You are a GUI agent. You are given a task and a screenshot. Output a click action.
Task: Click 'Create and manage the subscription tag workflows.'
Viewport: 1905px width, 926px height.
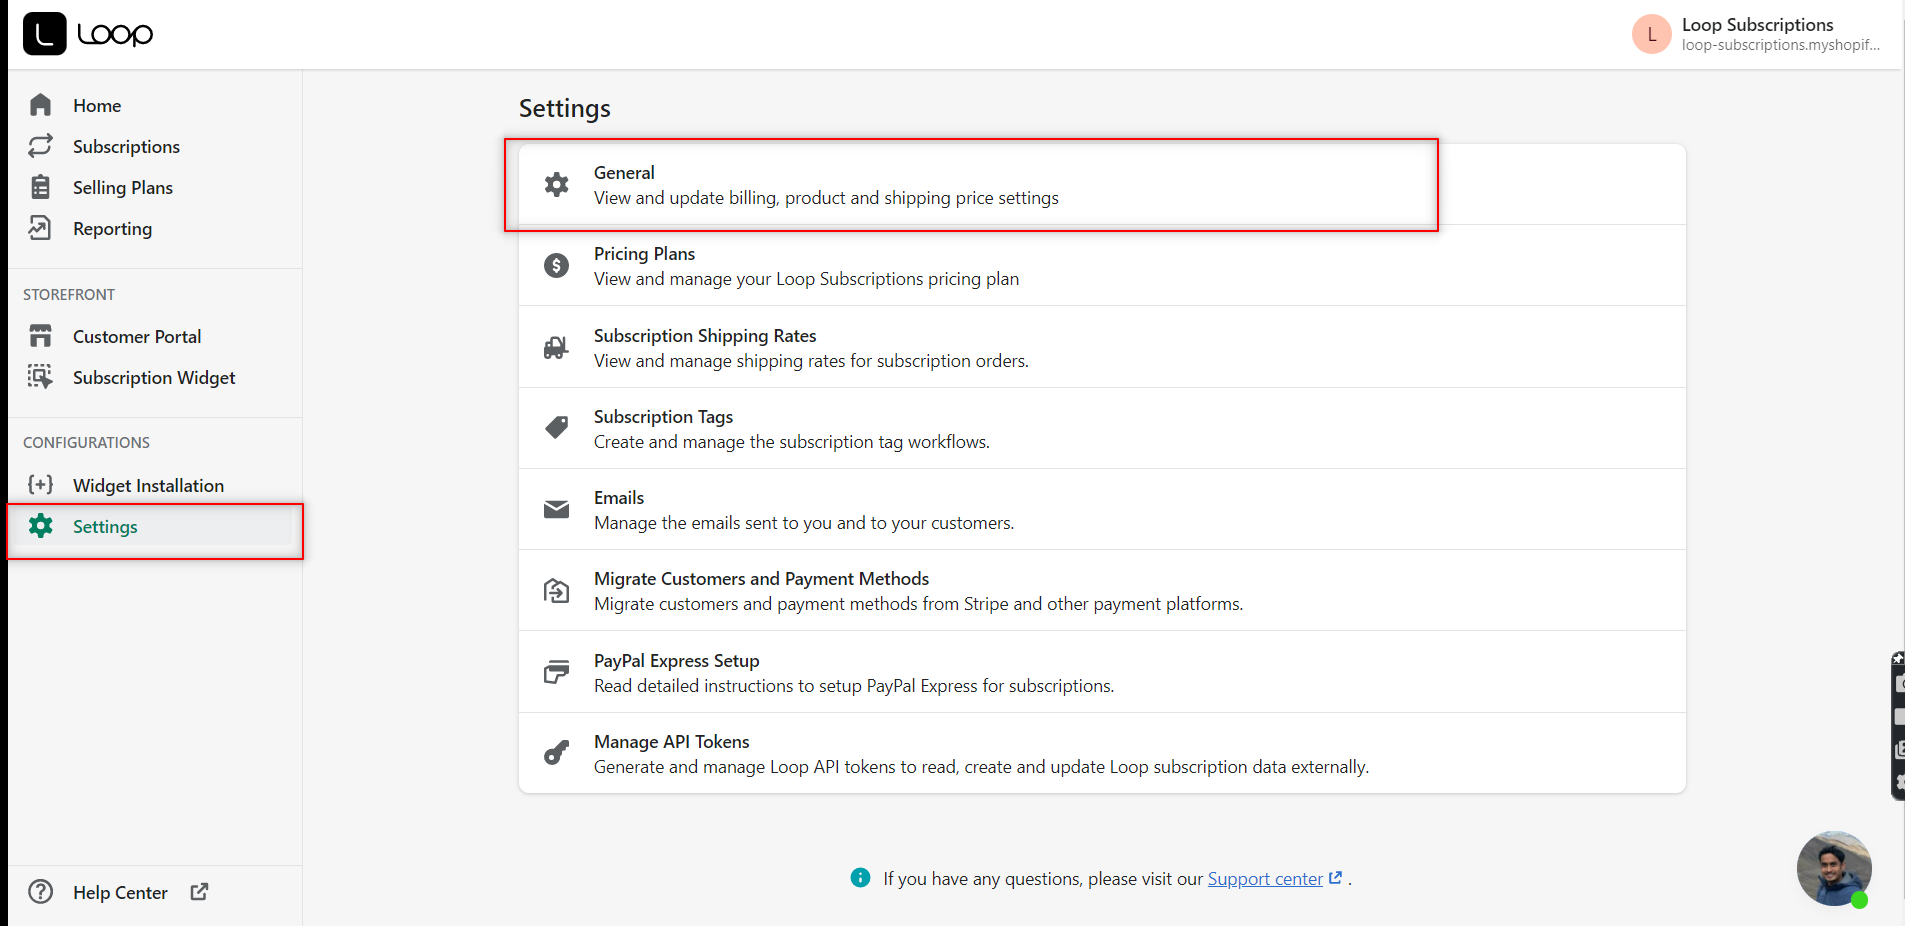(x=792, y=442)
